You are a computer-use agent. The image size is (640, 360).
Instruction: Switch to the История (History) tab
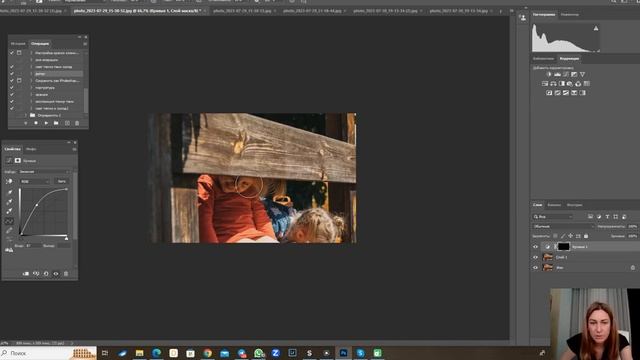(18, 44)
